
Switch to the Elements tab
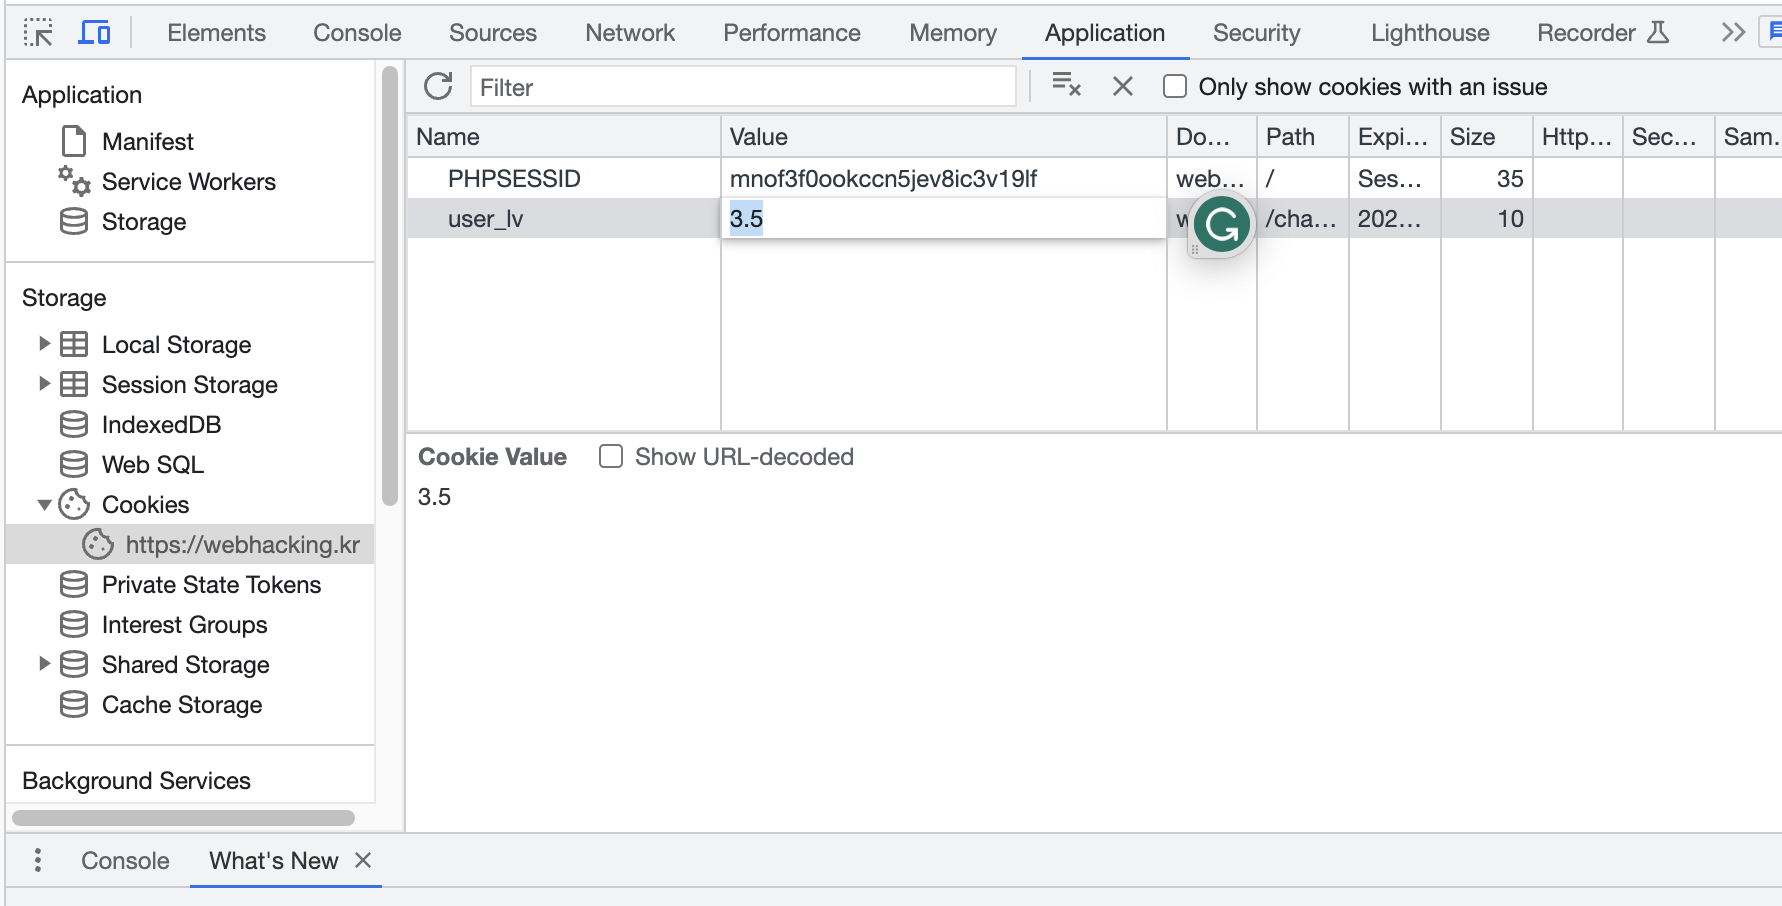216,33
